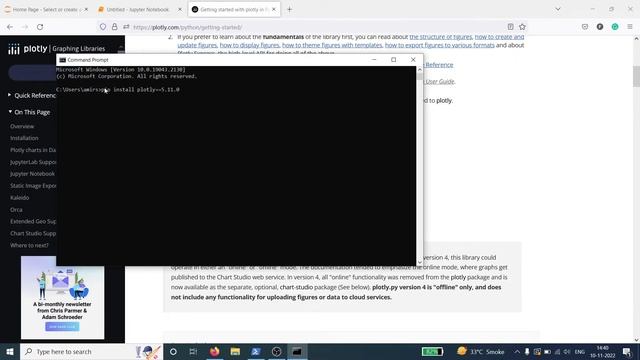Close the Getting started with plotly tab
Screen dimensions: 640x360
[273, 9]
